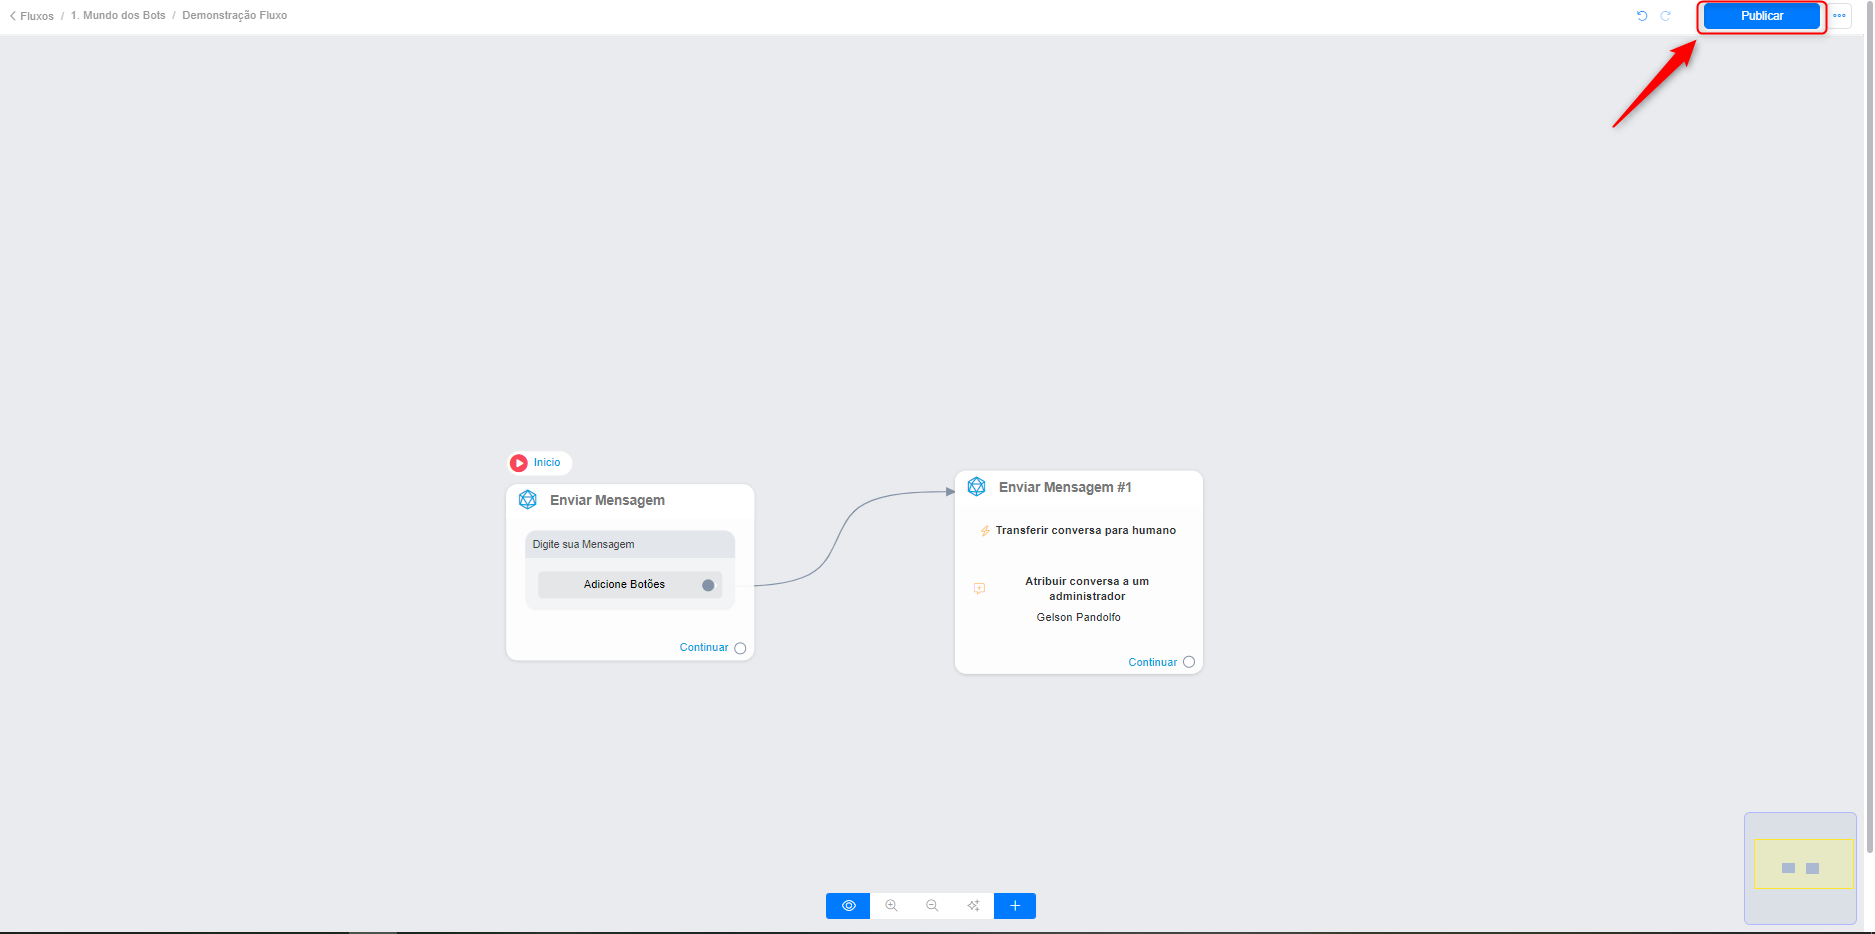This screenshot has height=934, width=1875.
Task: Click the lightning bolt action icon
Action: [x=985, y=531]
